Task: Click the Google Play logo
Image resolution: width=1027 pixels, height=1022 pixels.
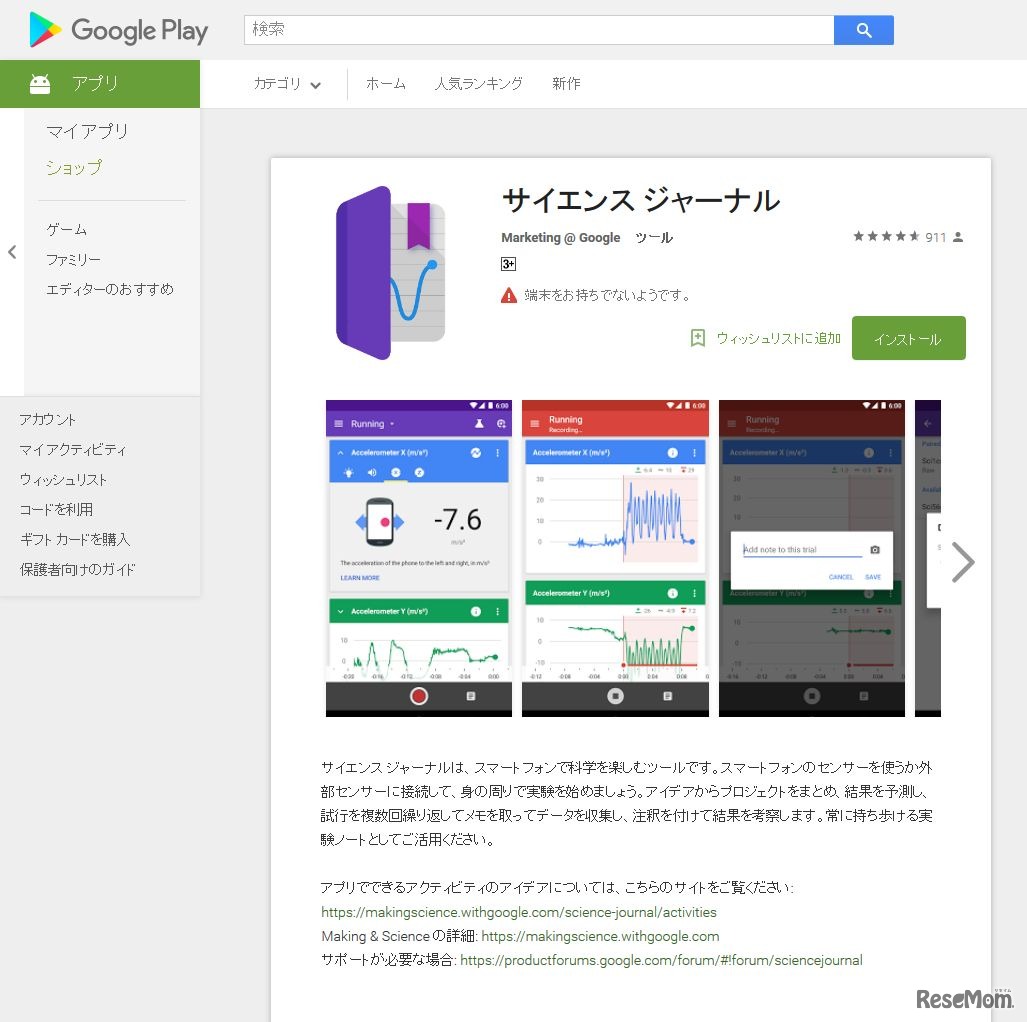Action: pos(119,30)
